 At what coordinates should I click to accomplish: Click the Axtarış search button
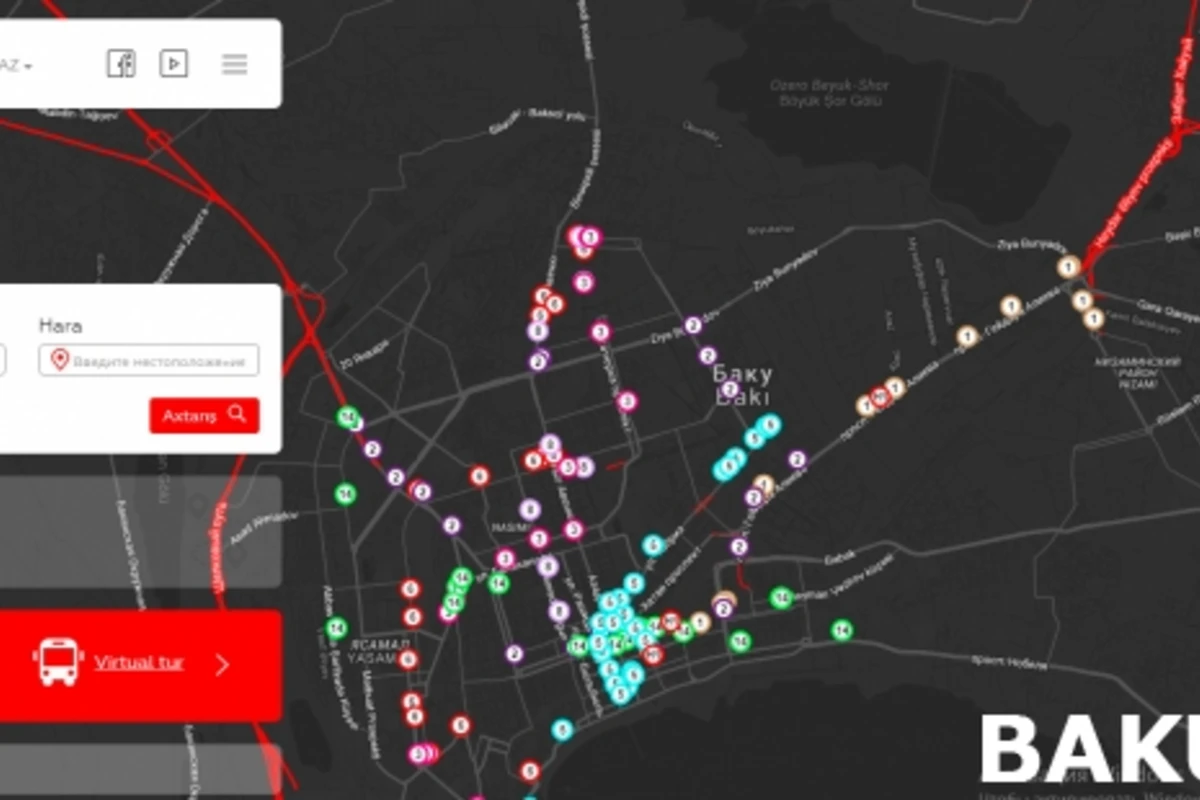pyautogui.click(x=204, y=415)
